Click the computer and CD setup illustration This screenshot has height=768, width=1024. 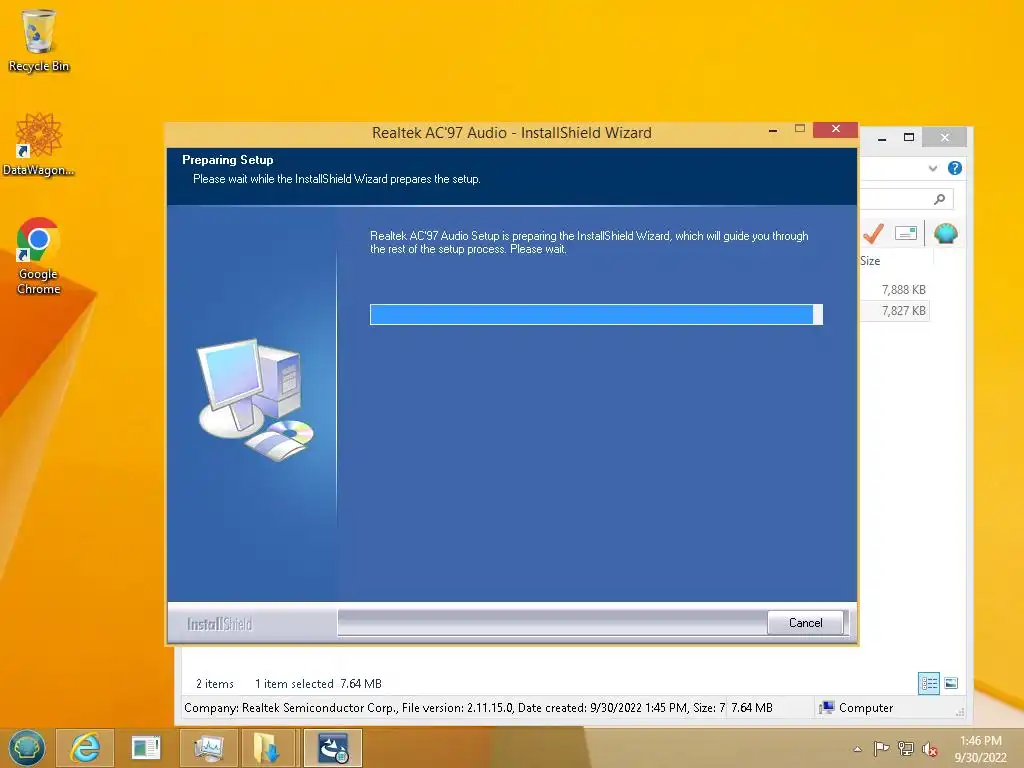pos(255,400)
